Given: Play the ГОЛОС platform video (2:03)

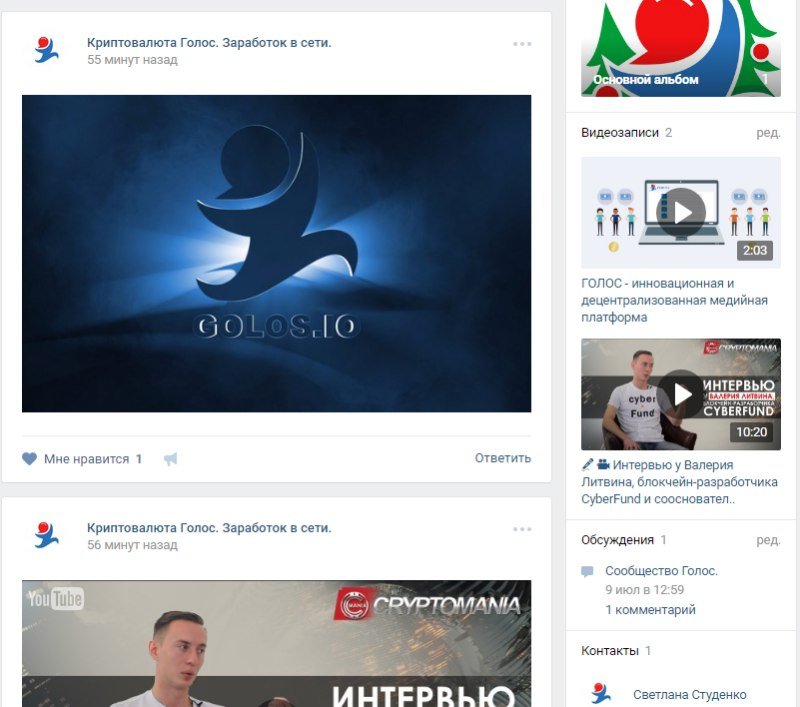Looking at the screenshot, I should tap(681, 213).
